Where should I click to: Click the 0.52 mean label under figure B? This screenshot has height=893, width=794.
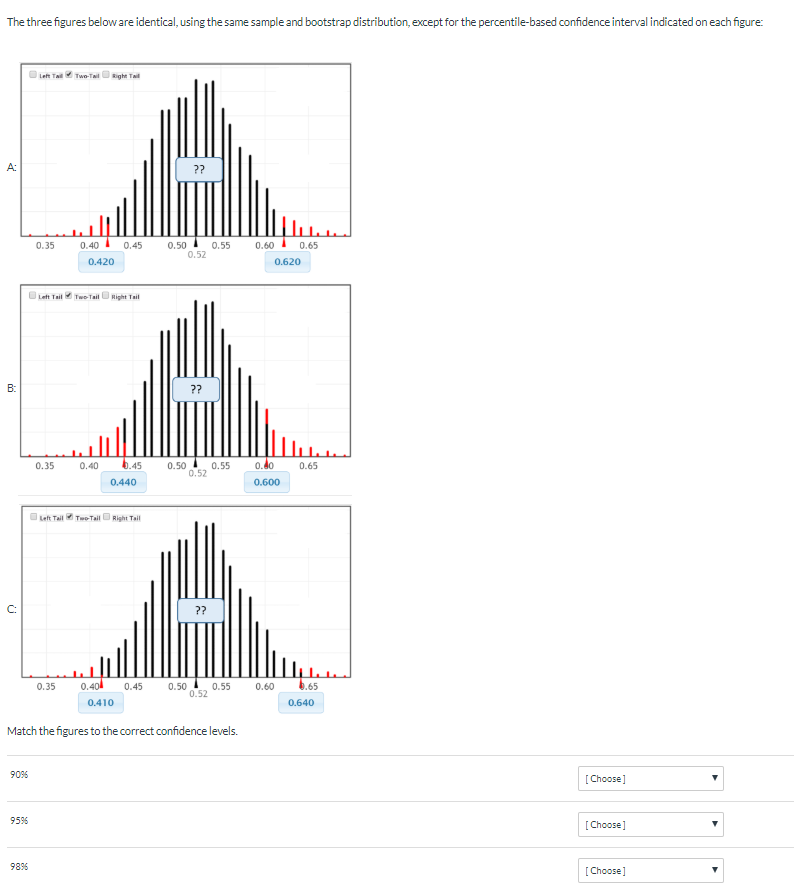(198, 473)
